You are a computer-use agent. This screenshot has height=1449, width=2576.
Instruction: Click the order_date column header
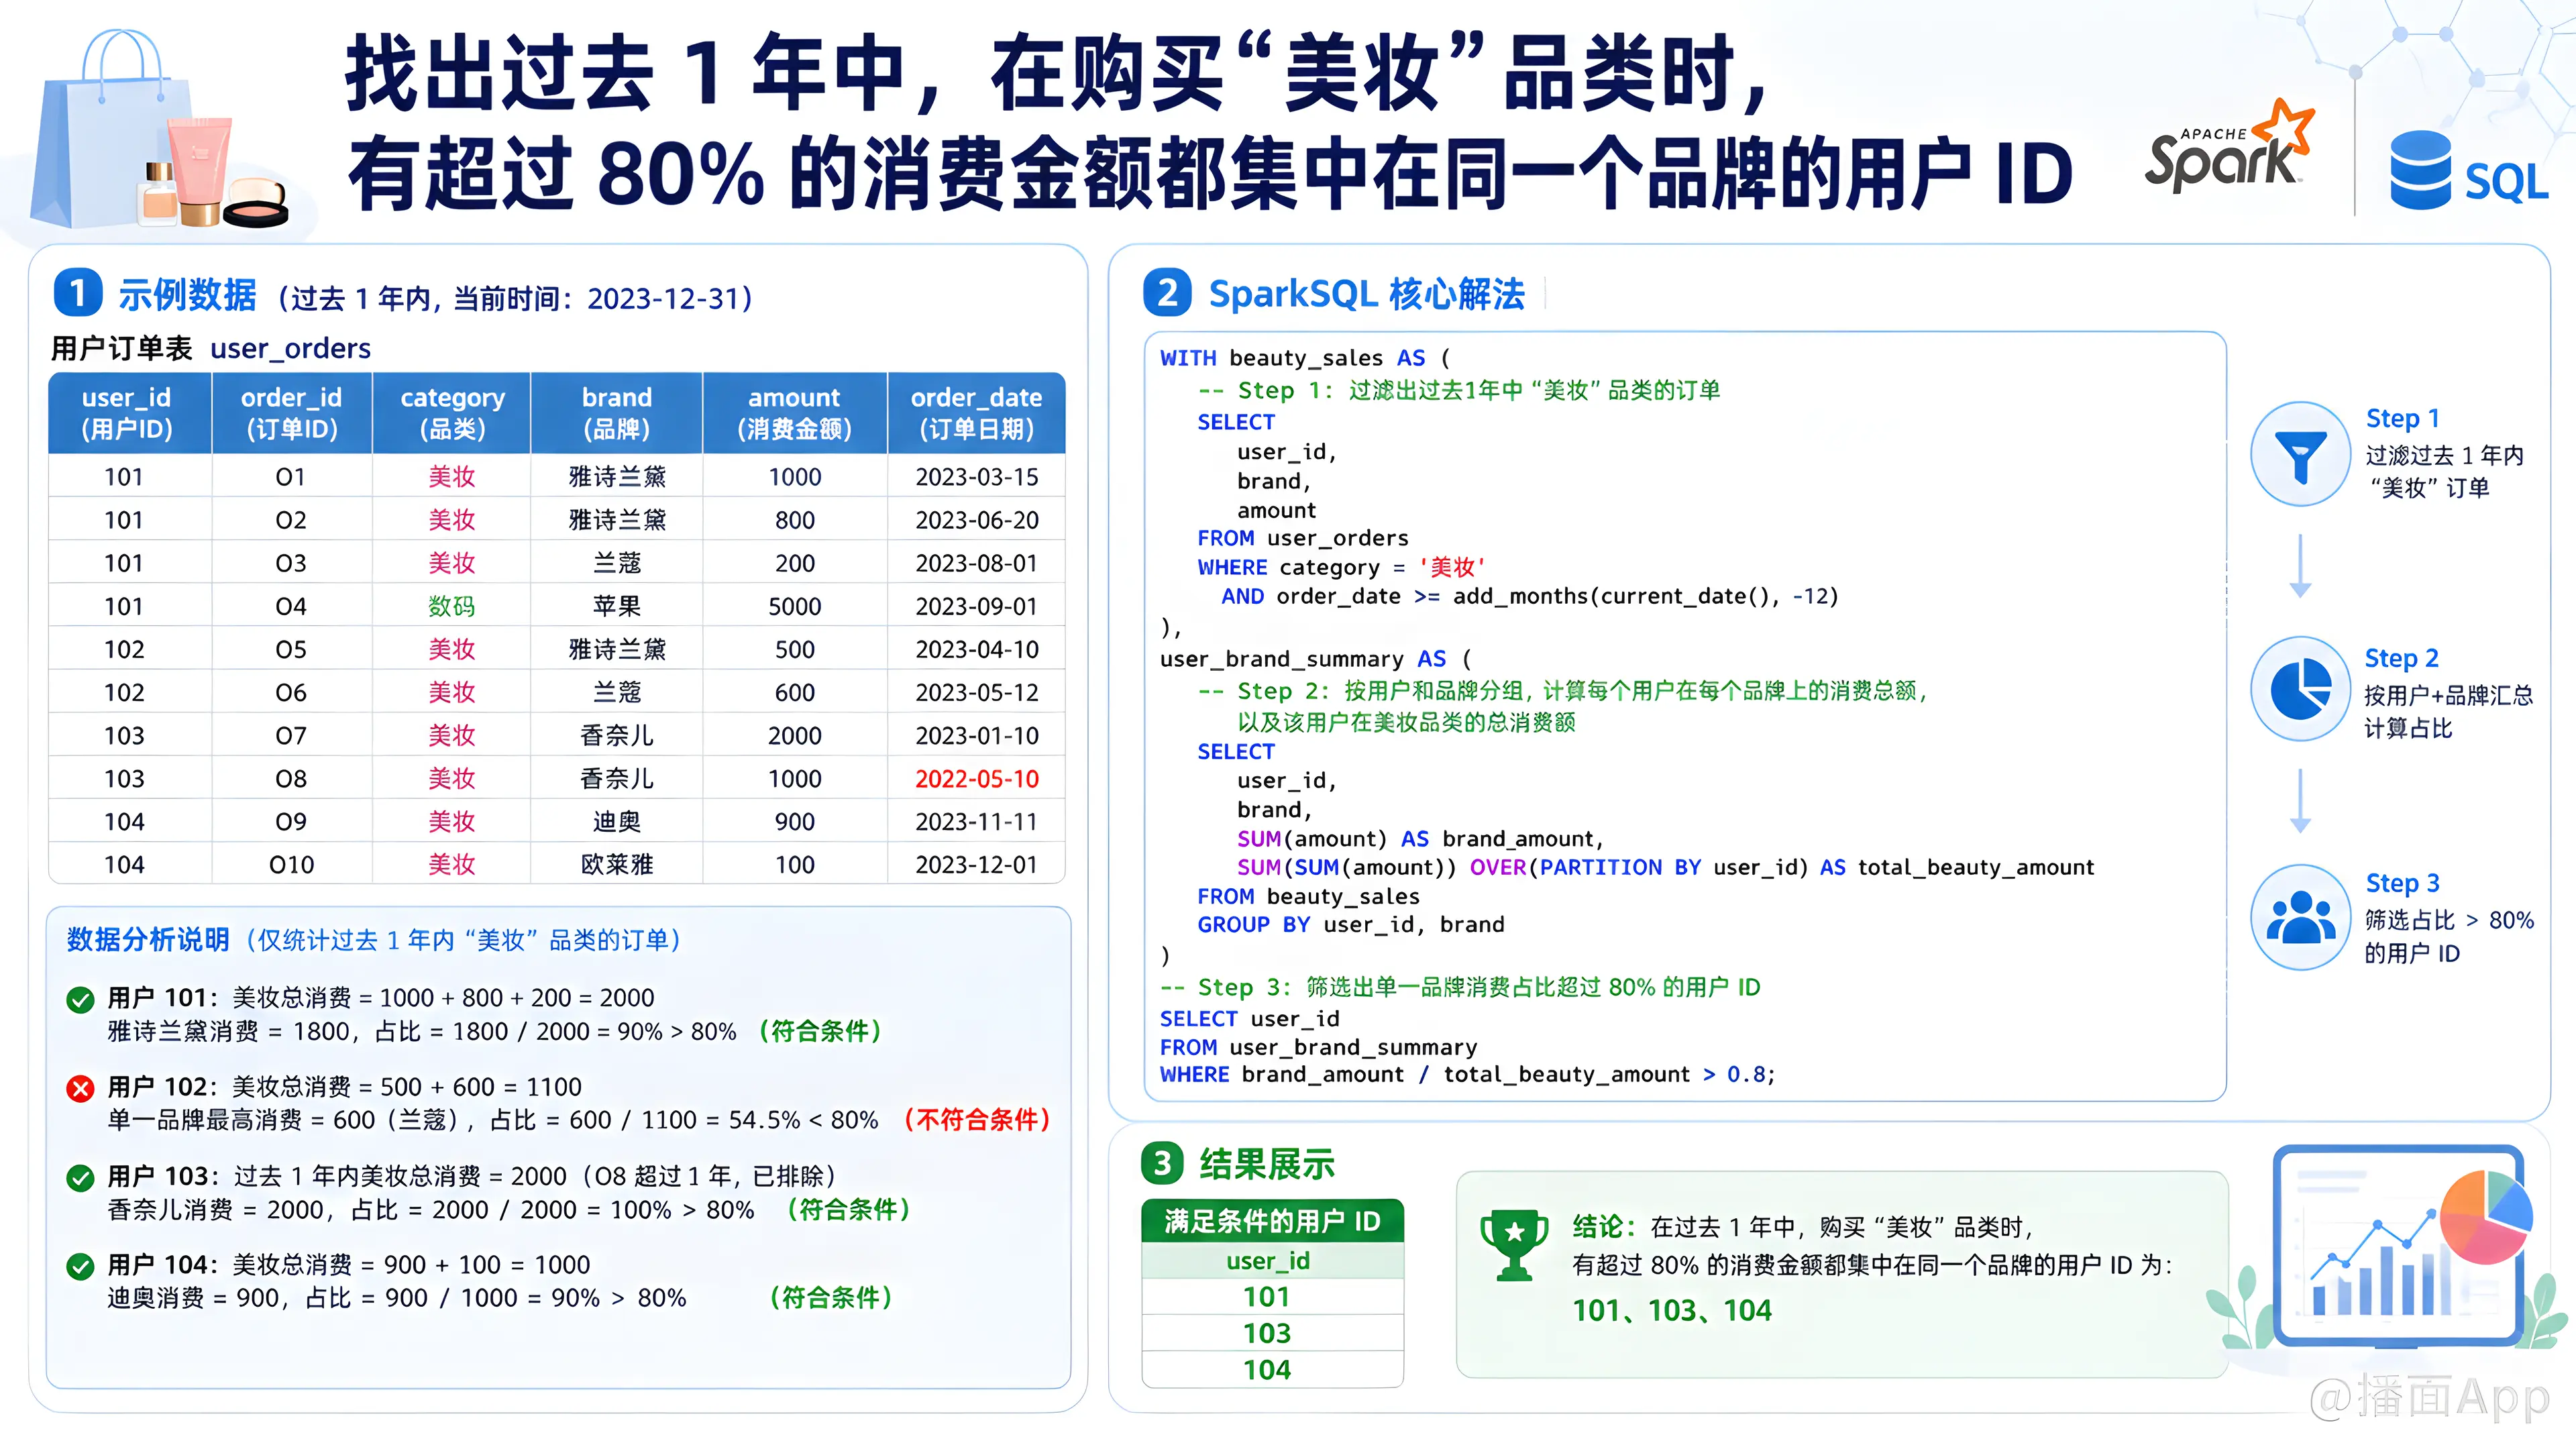point(976,413)
